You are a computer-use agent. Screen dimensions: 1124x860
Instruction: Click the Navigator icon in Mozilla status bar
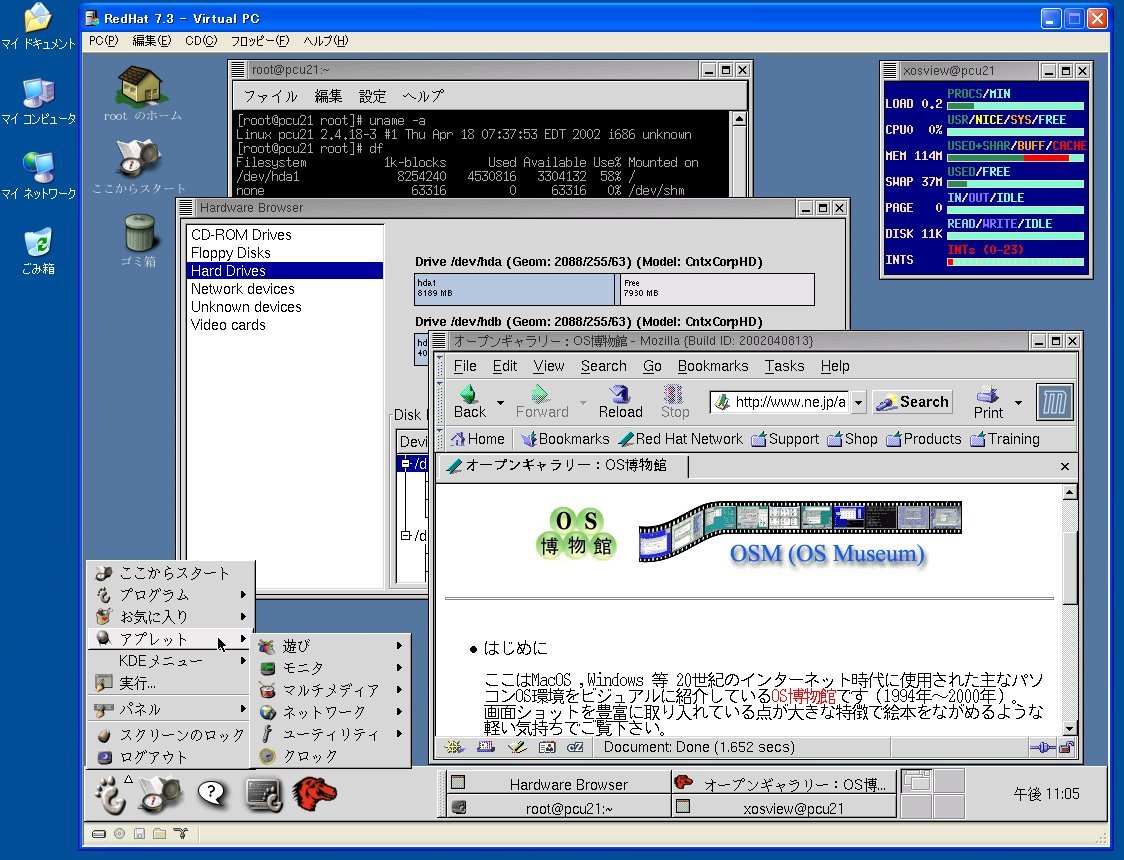pos(454,747)
